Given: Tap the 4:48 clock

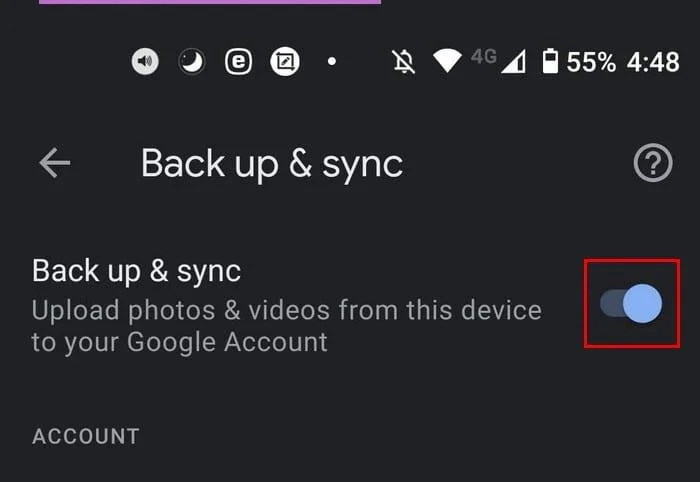Looking at the screenshot, I should click(653, 62).
